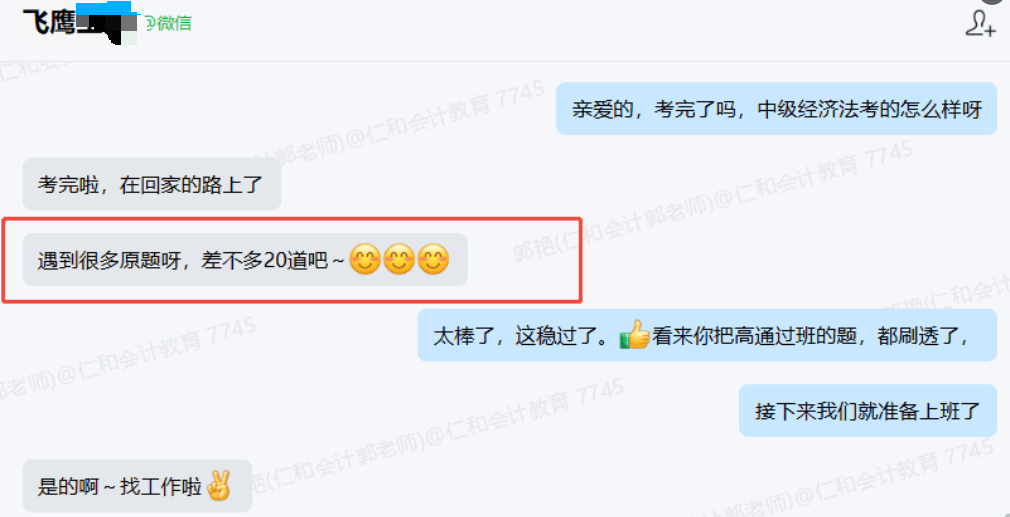
Task: Click the middle blushing smile emoji
Action: pyautogui.click(x=399, y=260)
